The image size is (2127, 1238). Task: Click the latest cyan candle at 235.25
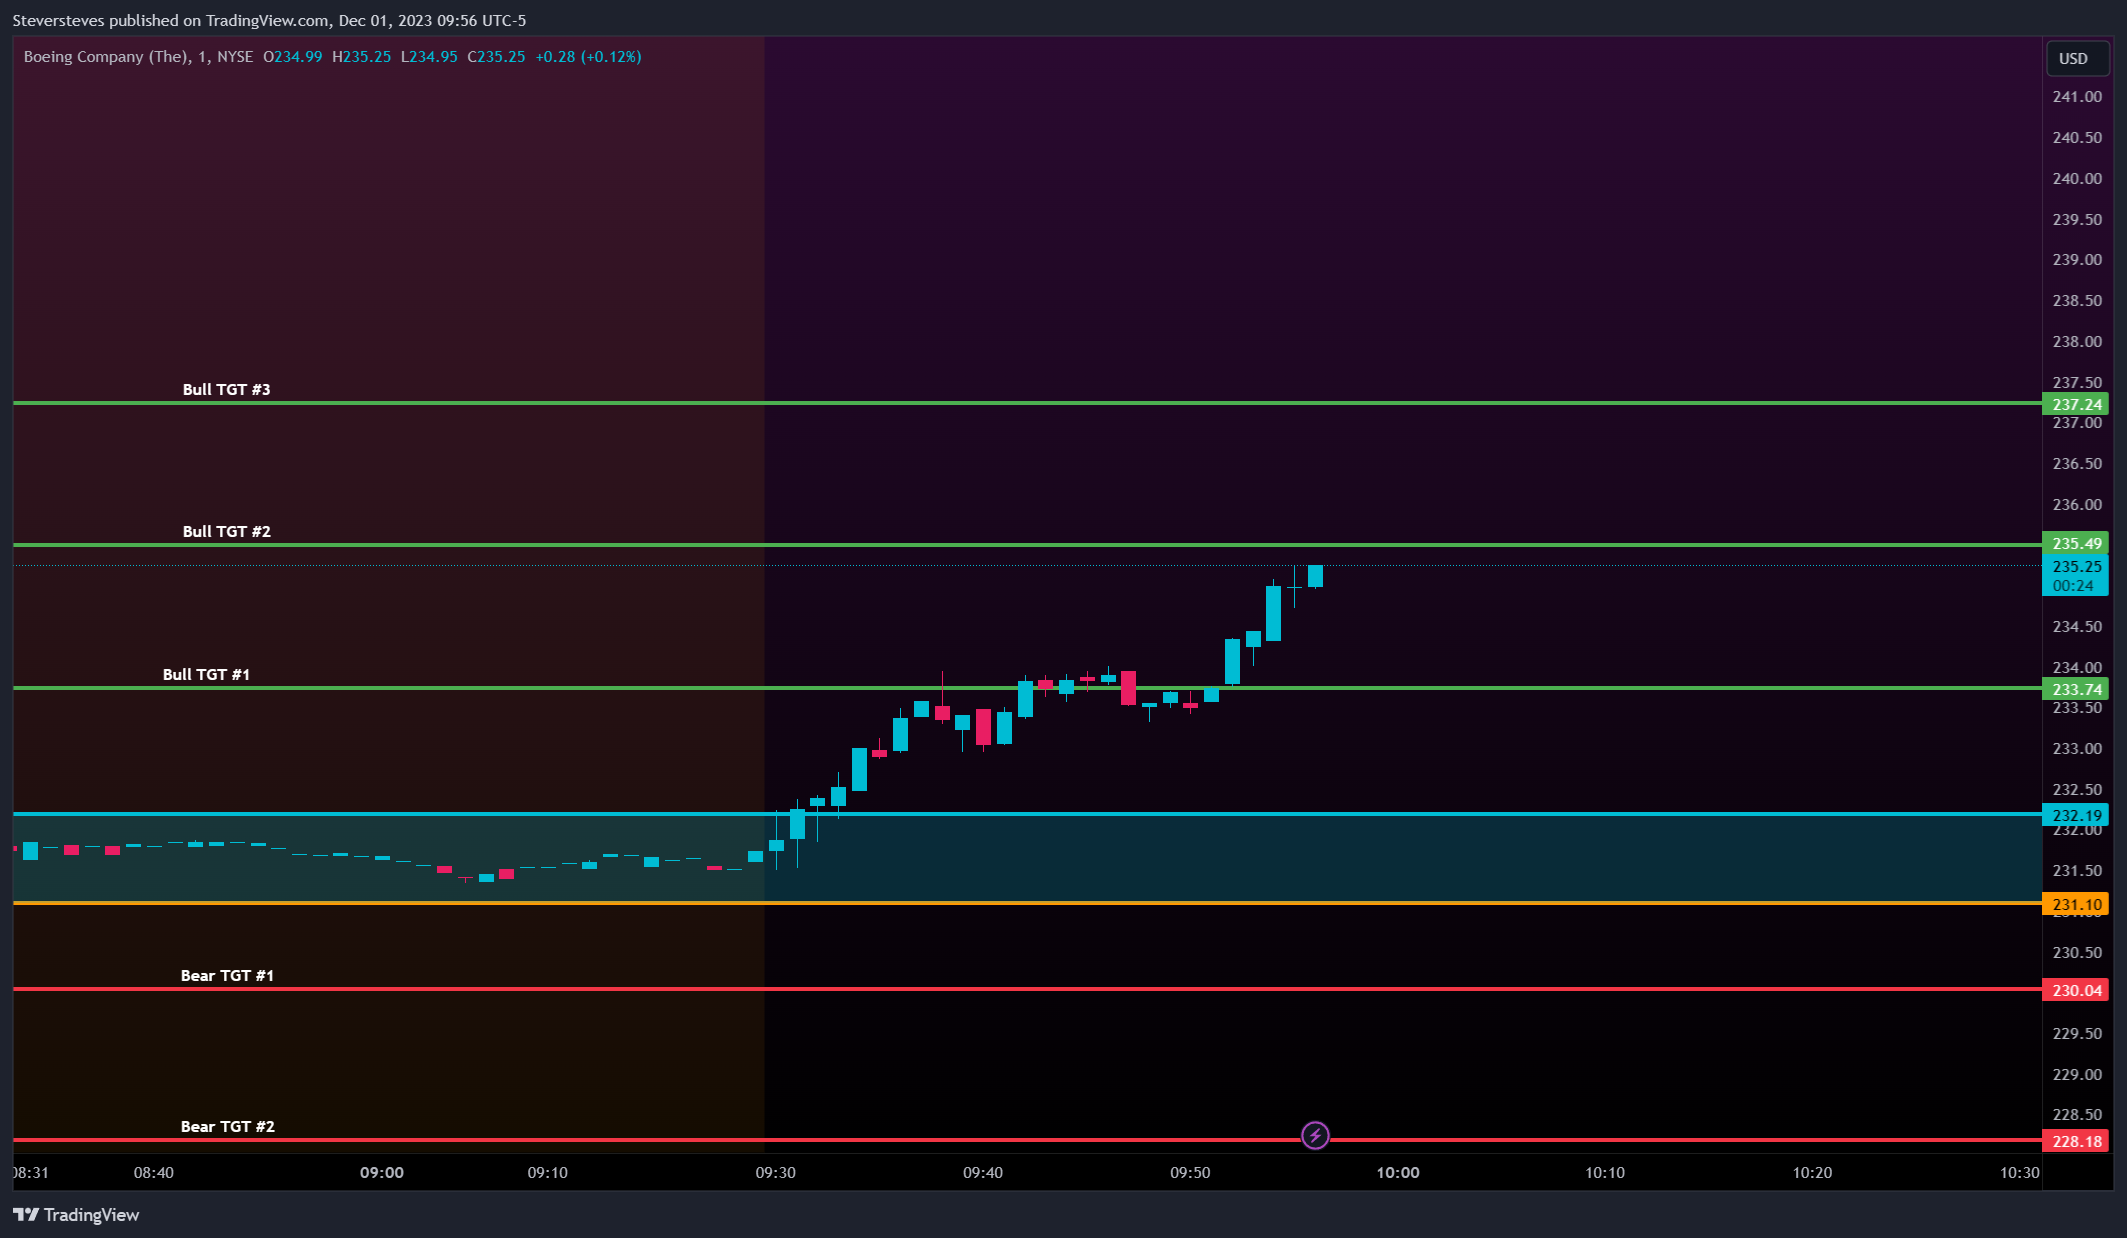[1315, 576]
